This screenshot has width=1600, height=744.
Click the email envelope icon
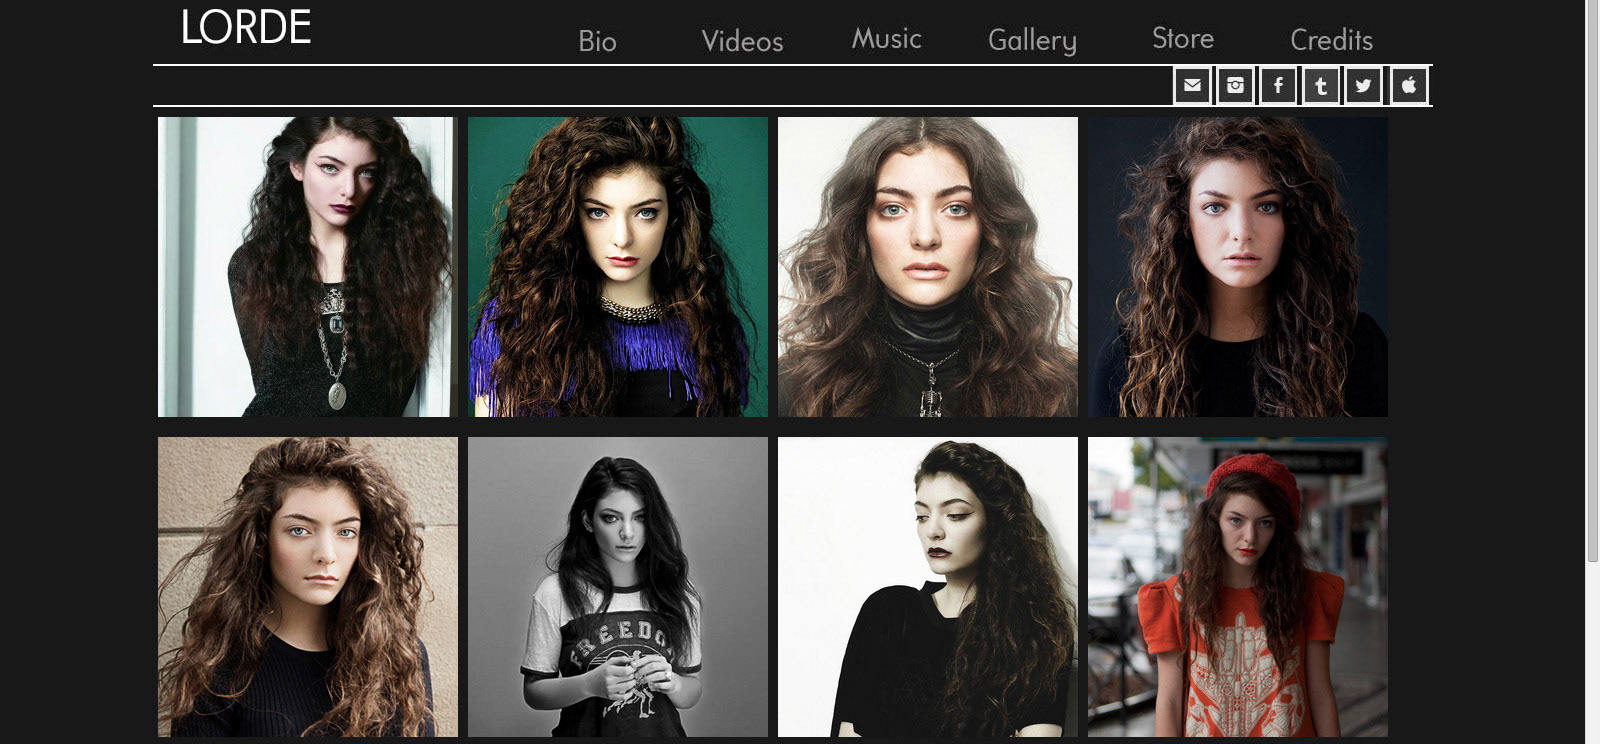pos(1192,86)
